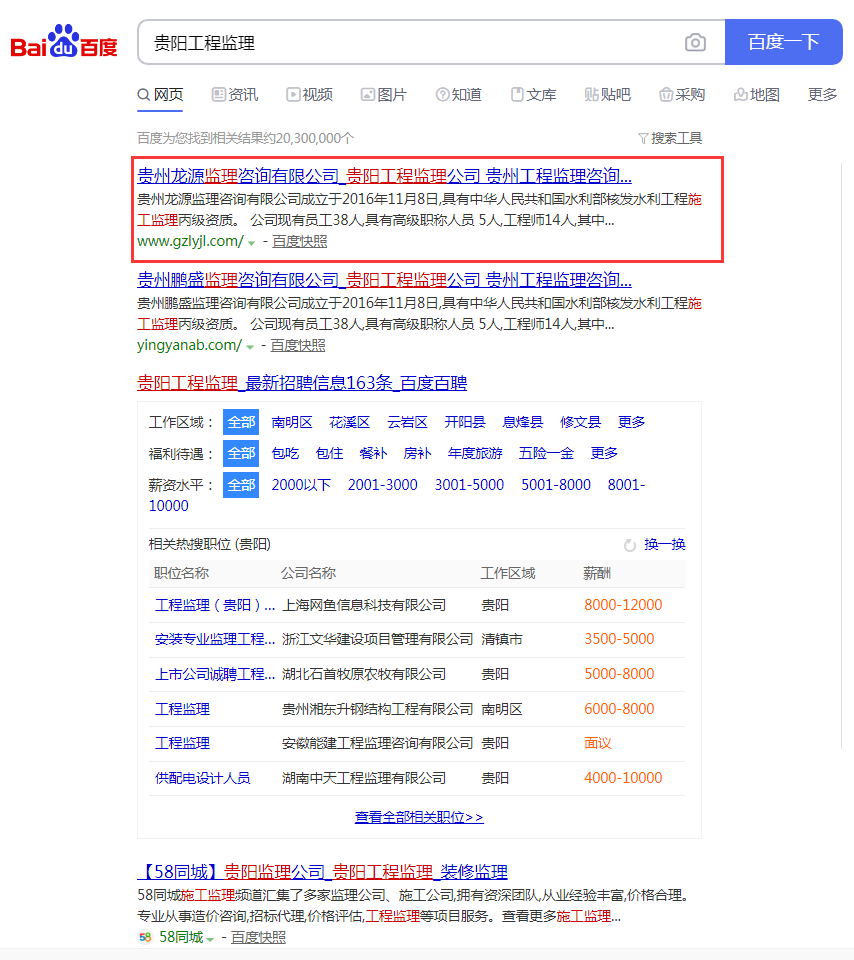The height and width of the screenshot is (960, 854).
Task: Click the camera image search icon
Action: click(695, 42)
